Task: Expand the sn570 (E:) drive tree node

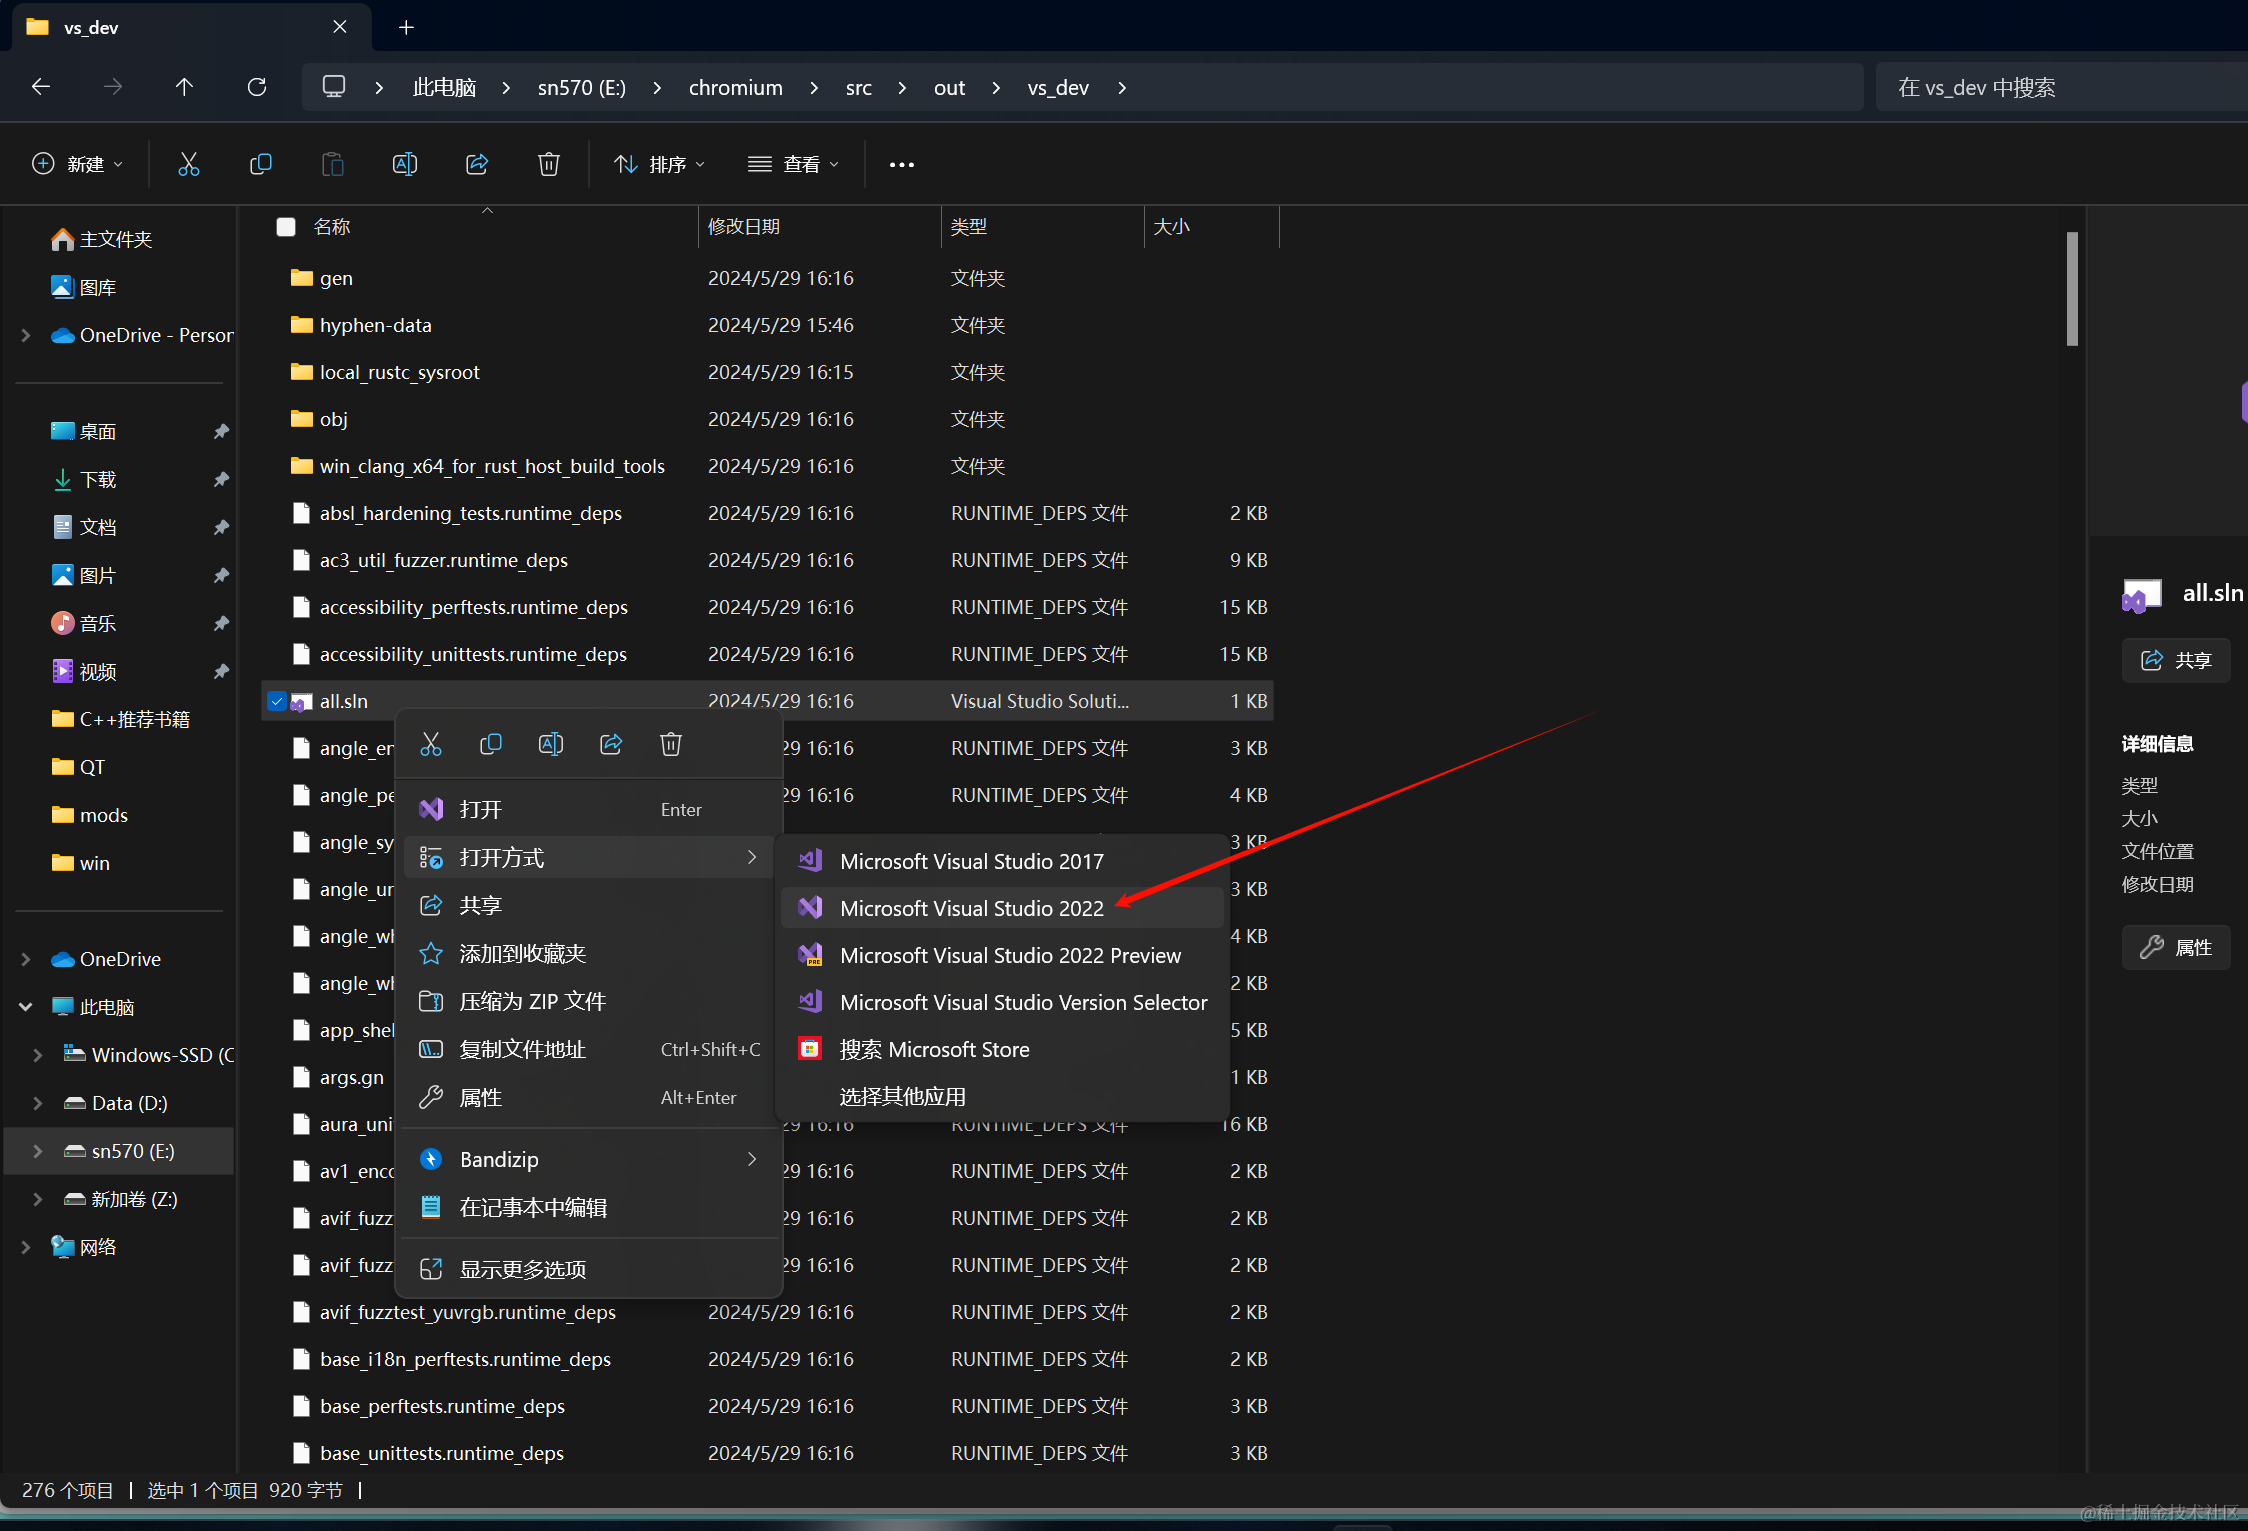Action: tap(38, 1151)
